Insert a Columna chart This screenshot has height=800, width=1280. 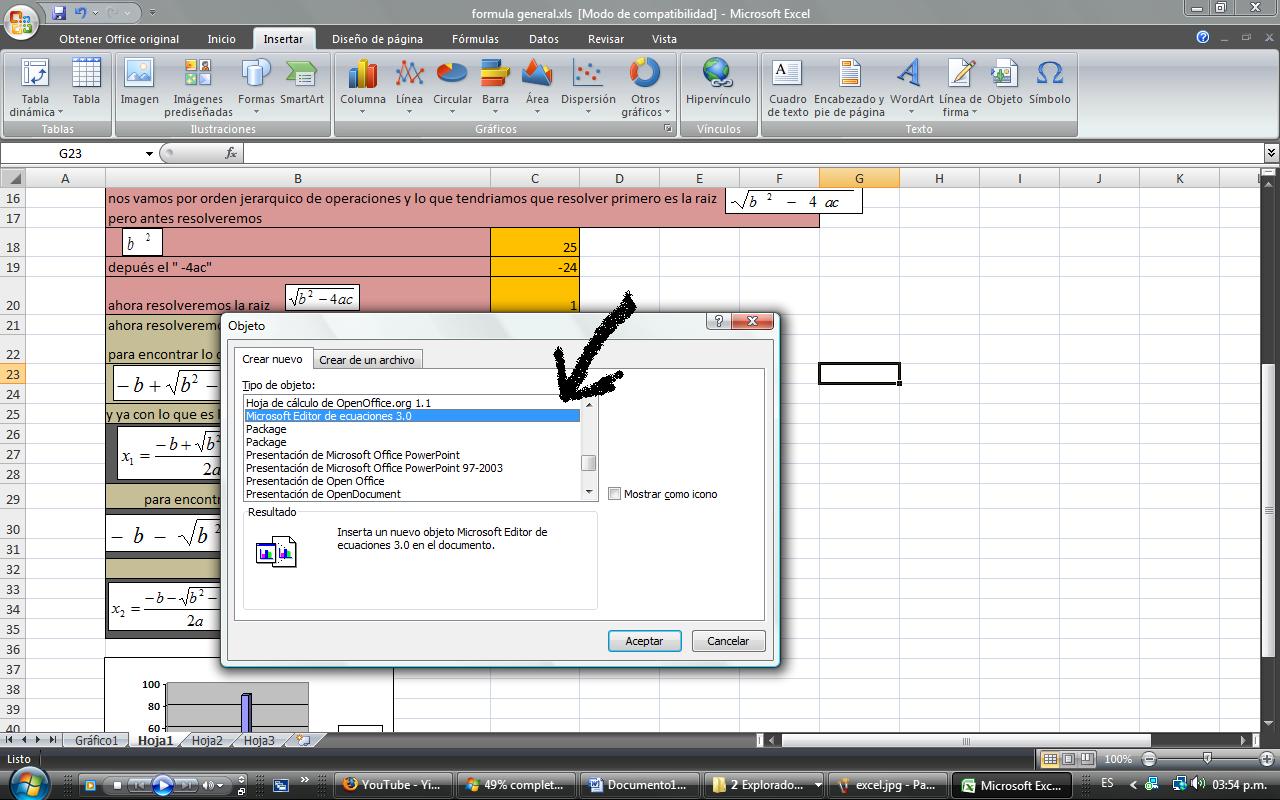[362, 87]
